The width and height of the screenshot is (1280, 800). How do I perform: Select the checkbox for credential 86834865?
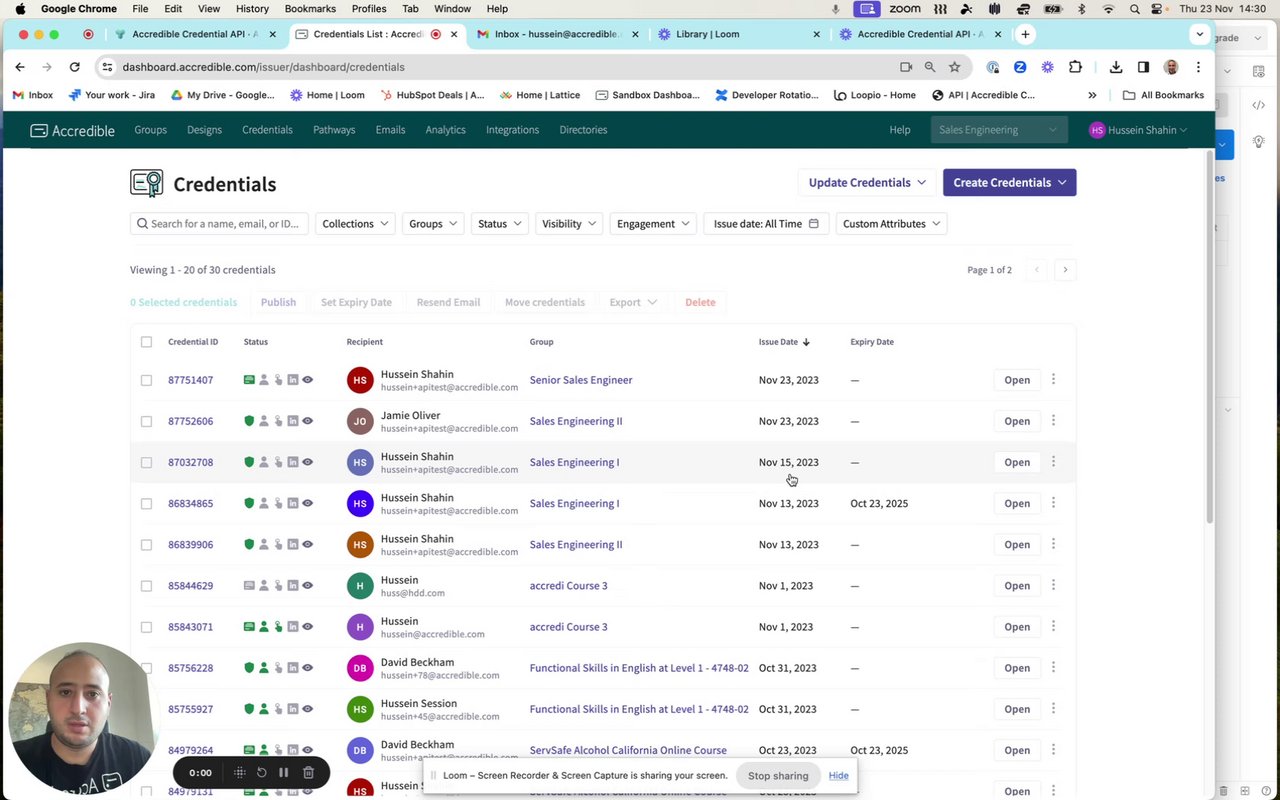146,503
